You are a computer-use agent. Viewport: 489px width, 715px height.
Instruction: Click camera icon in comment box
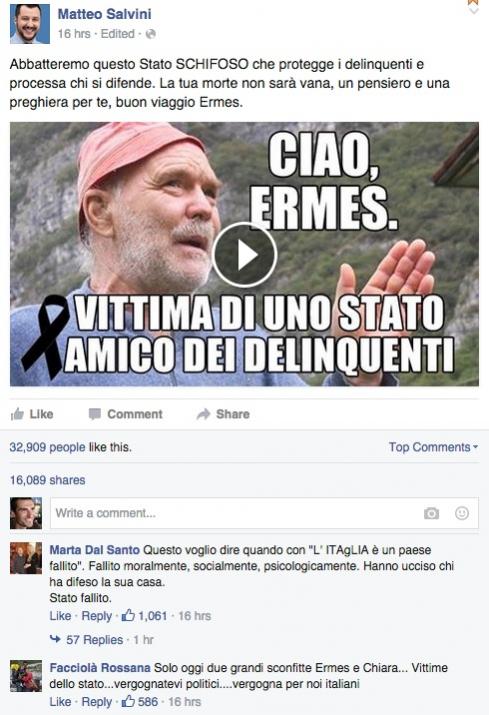tap(431, 513)
